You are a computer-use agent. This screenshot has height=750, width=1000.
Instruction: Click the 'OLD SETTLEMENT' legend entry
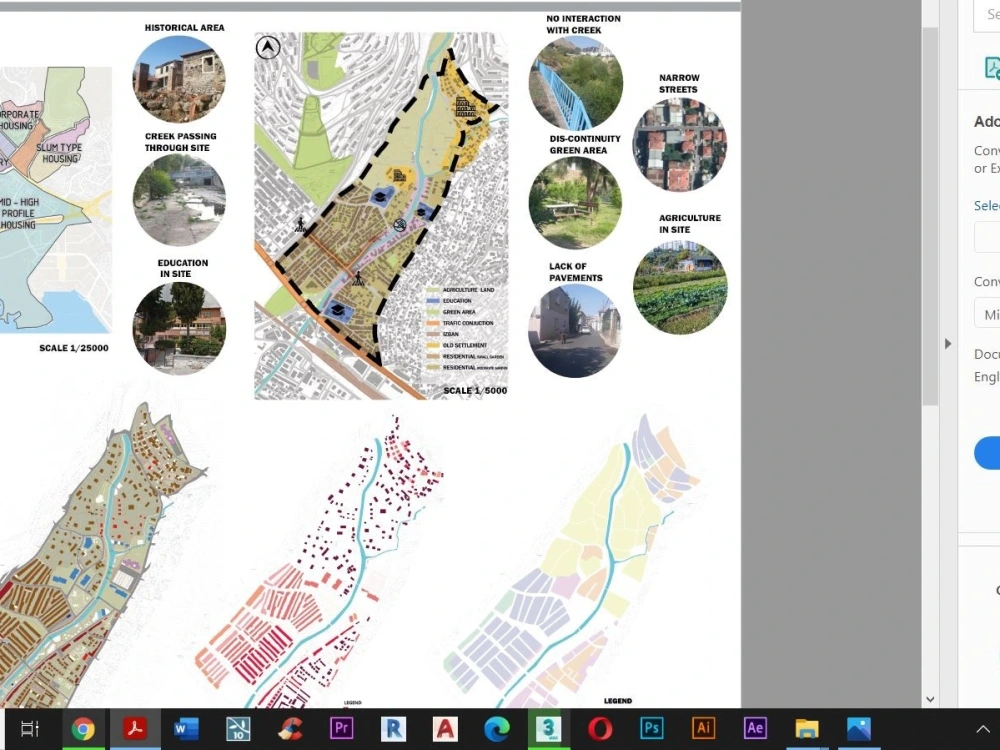(x=464, y=346)
